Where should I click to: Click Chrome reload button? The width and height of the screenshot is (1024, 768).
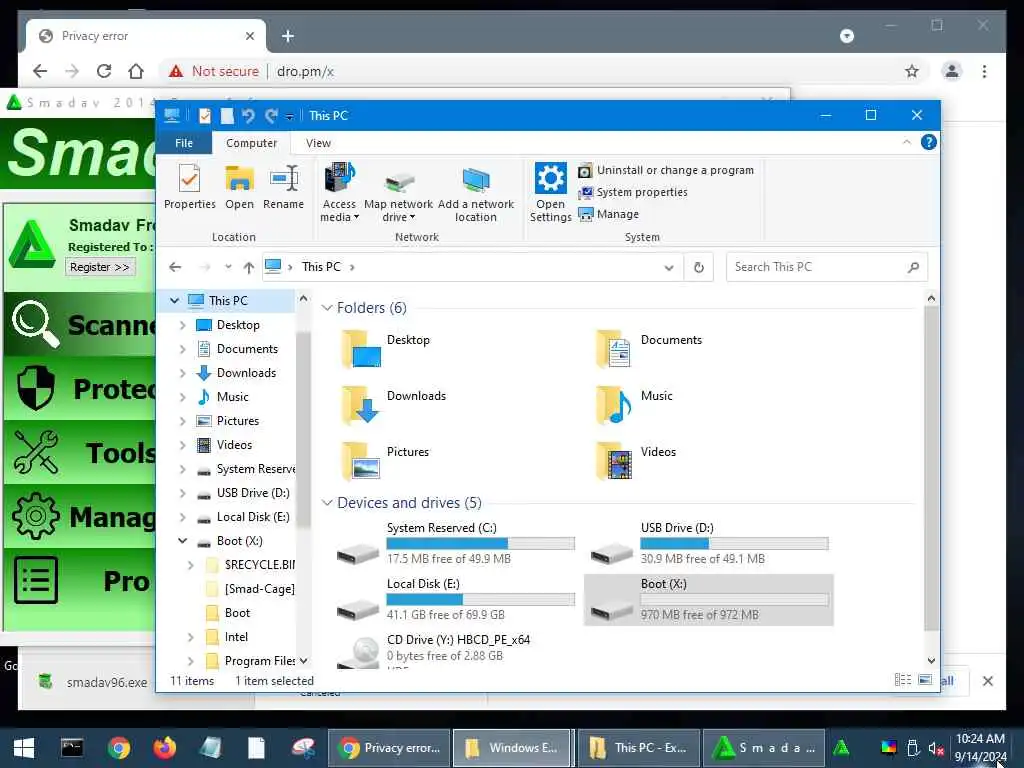[104, 71]
